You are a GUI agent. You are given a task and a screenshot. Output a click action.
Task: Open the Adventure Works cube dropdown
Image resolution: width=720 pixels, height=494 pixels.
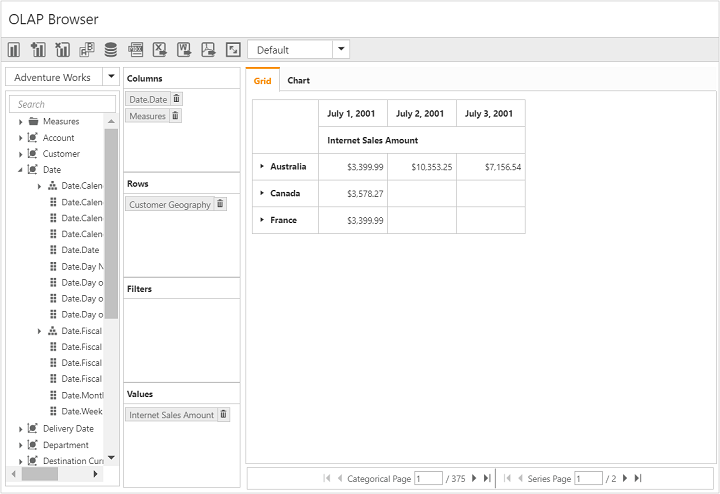111,77
